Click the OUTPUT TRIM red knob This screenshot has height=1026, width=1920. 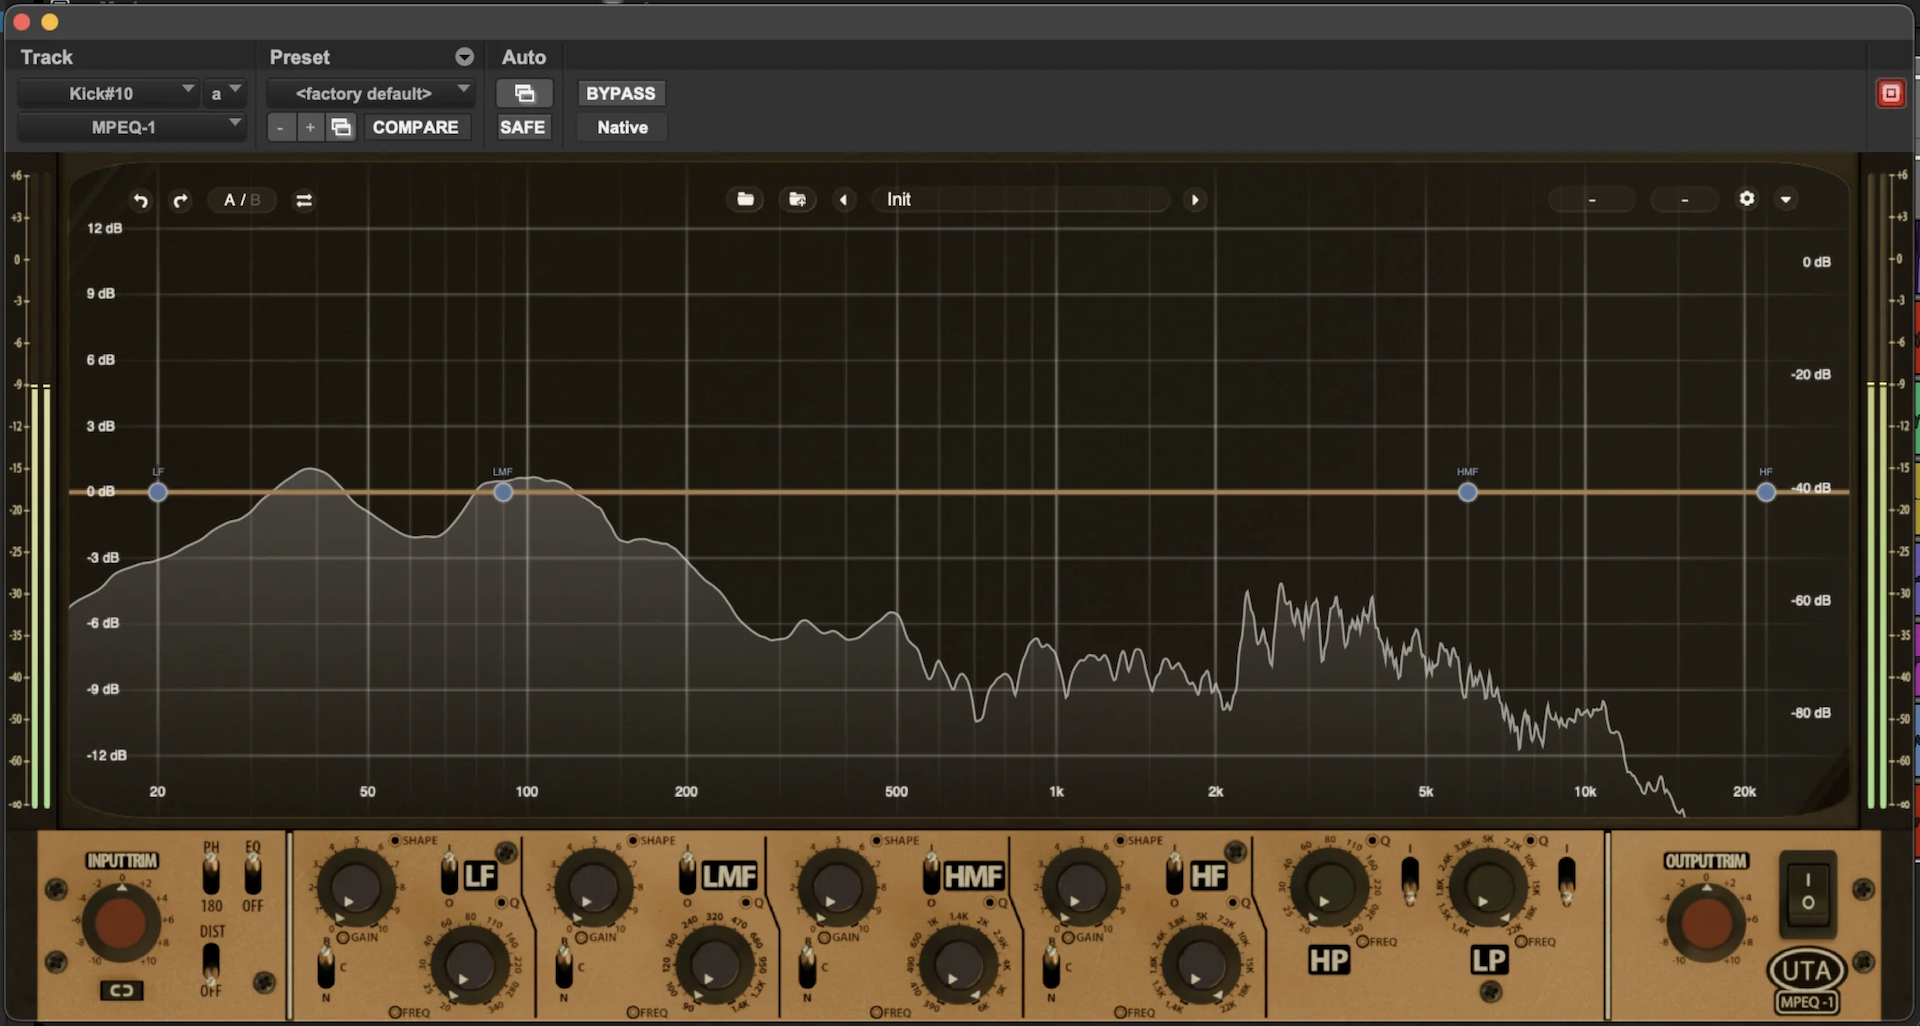pyautogui.click(x=1706, y=923)
